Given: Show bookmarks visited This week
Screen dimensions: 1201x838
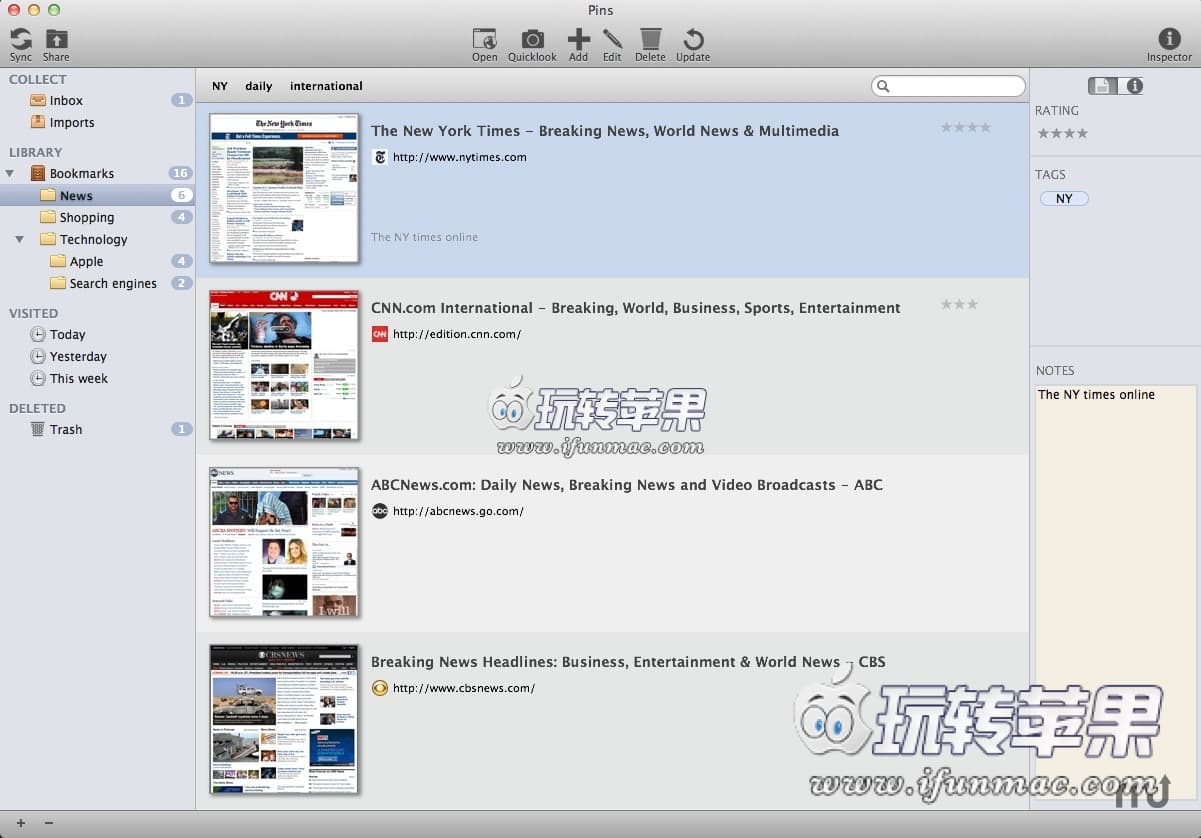Looking at the screenshot, I should coord(97,378).
